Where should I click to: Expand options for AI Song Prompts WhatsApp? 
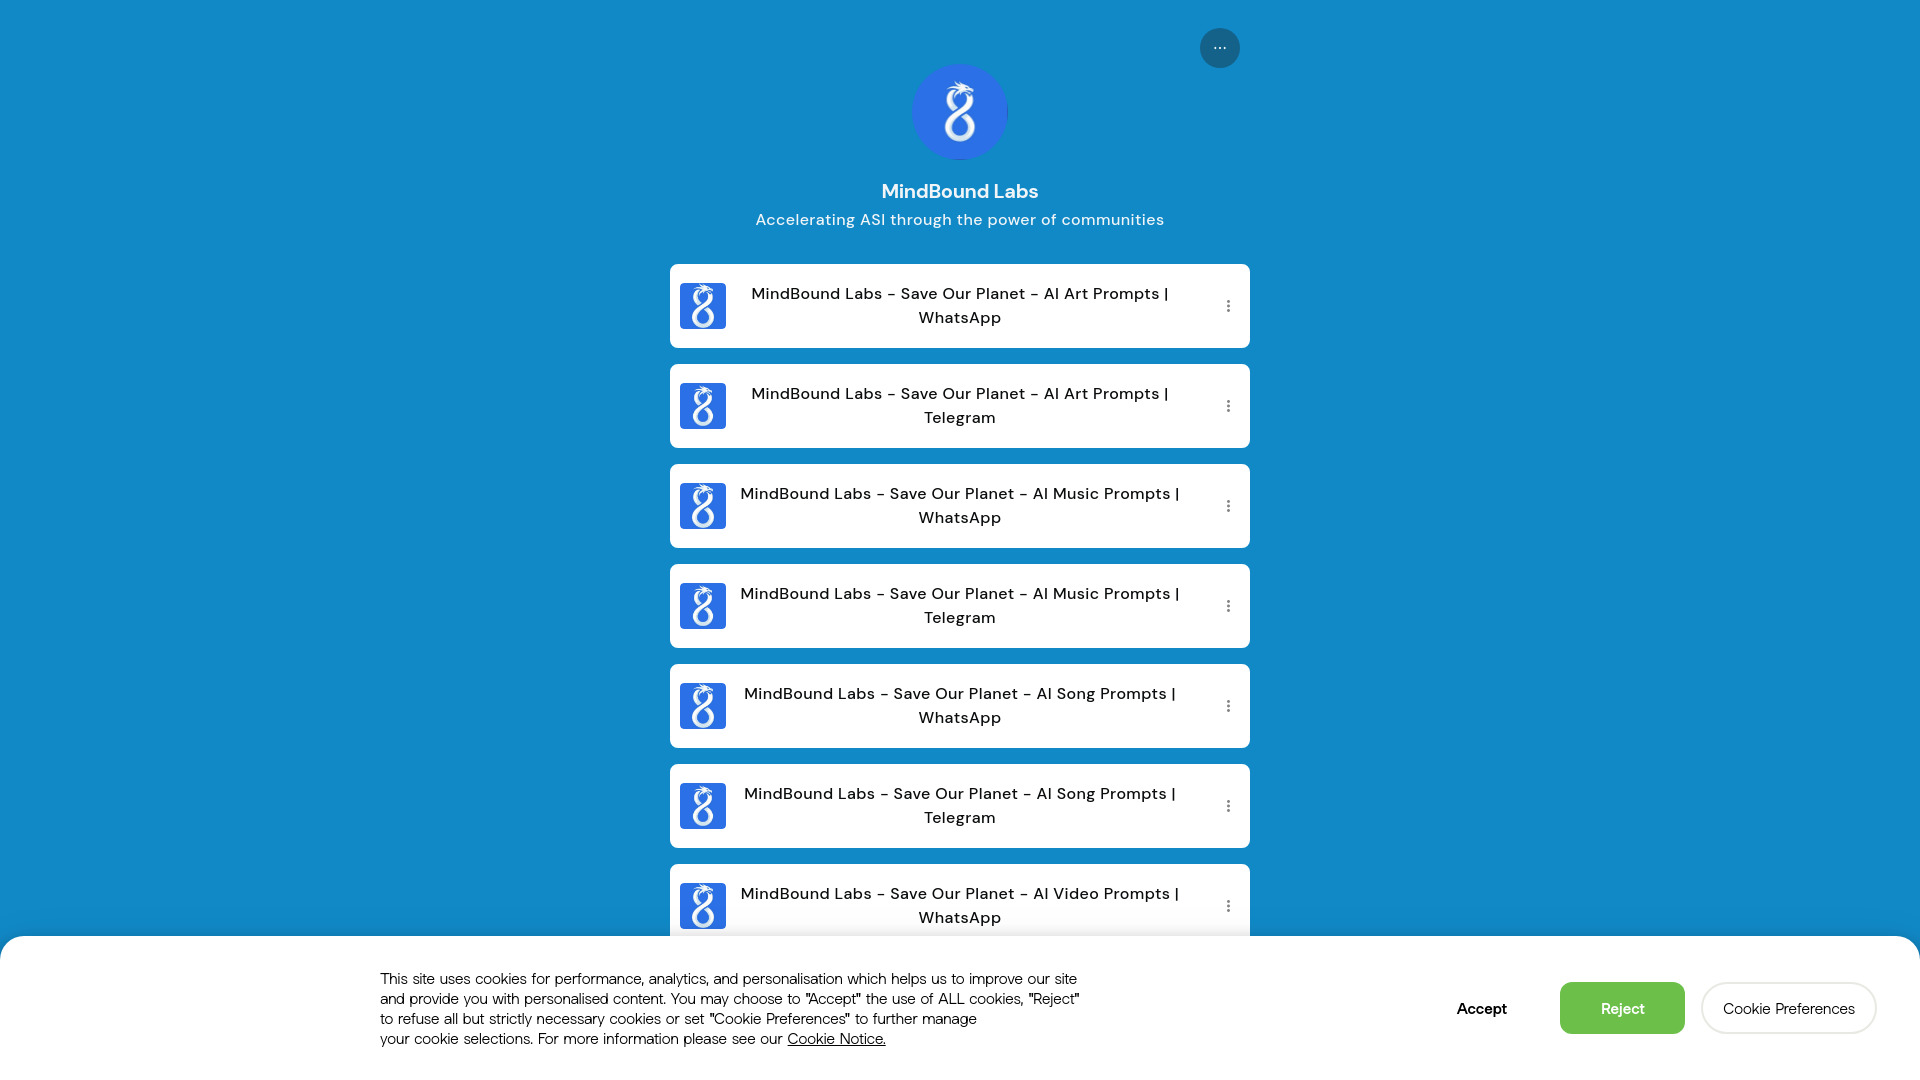coord(1228,705)
